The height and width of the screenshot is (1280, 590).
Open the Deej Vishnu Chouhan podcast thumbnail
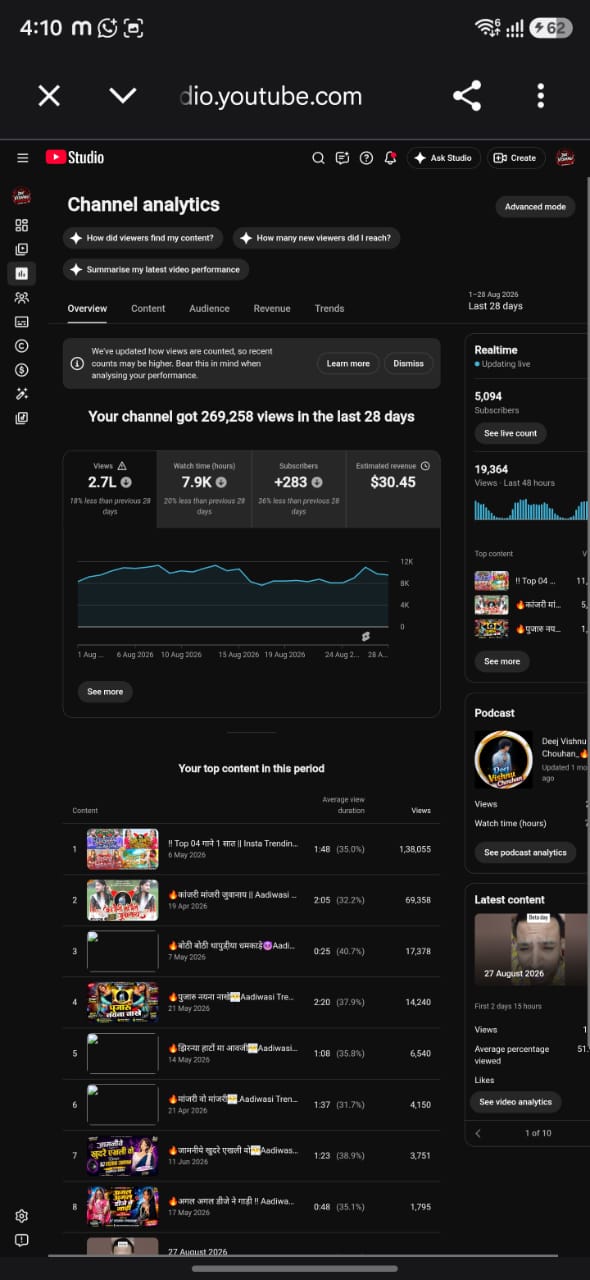503,759
